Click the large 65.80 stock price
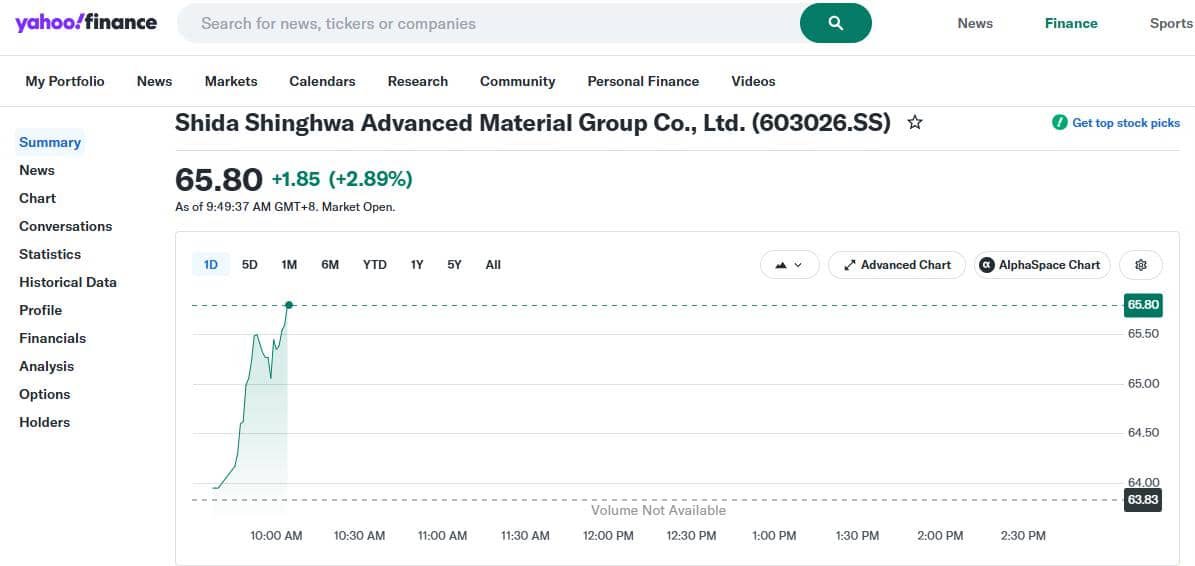 pos(219,180)
